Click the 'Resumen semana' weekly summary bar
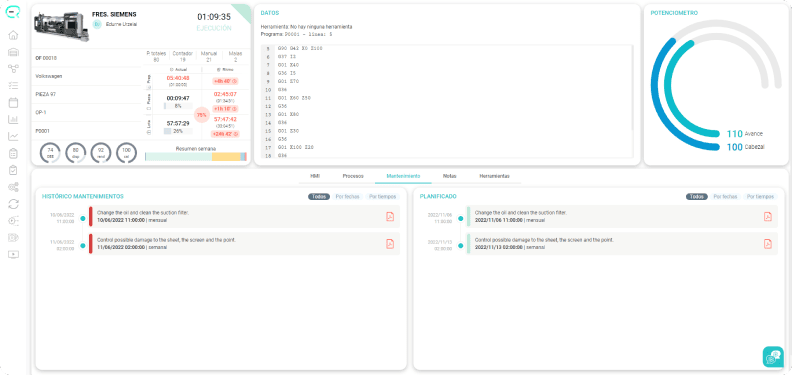The width and height of the screenshot is (792, 375). (196, 157)
